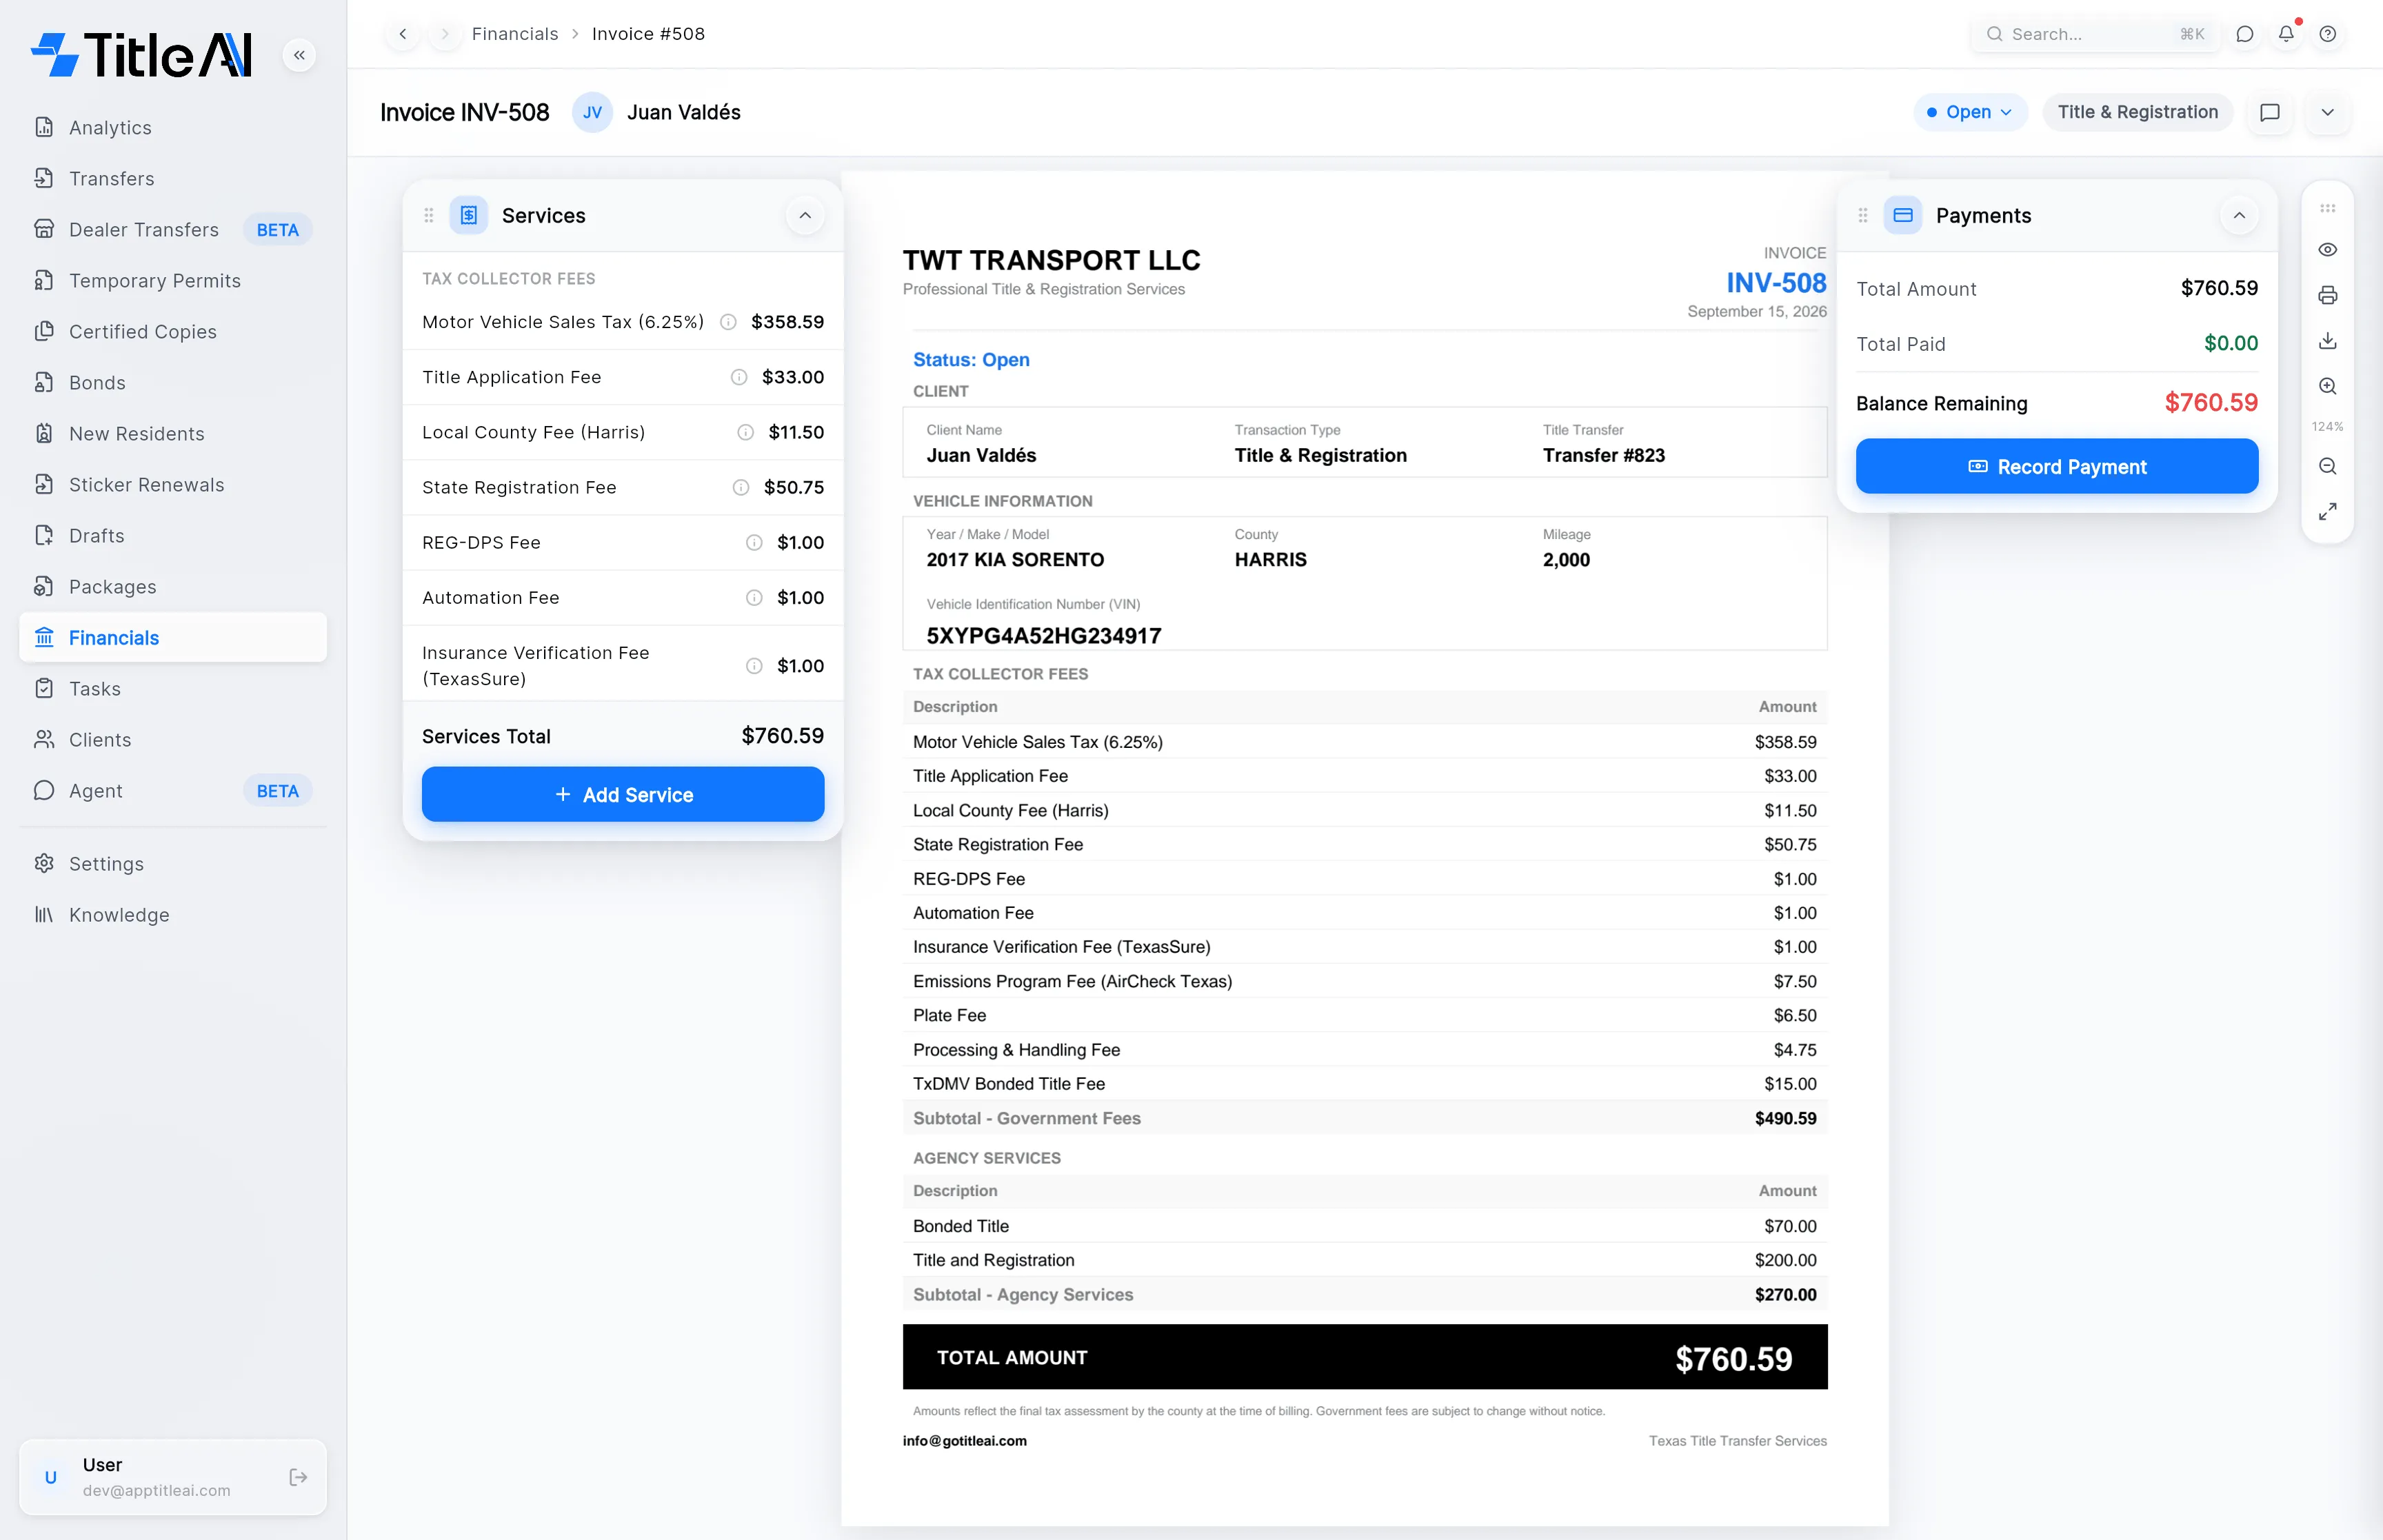
Task: Open Analytics in the sidebar
Action: tap(173, 127)
